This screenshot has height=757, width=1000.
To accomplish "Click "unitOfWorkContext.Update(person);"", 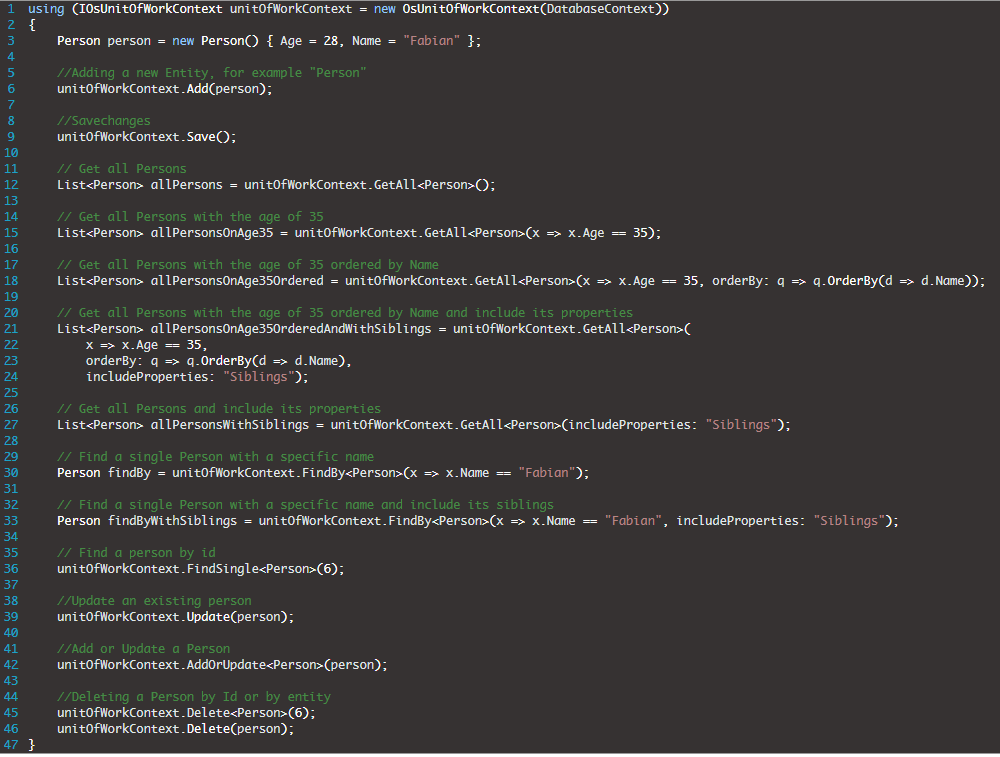I will pos(175,617).
